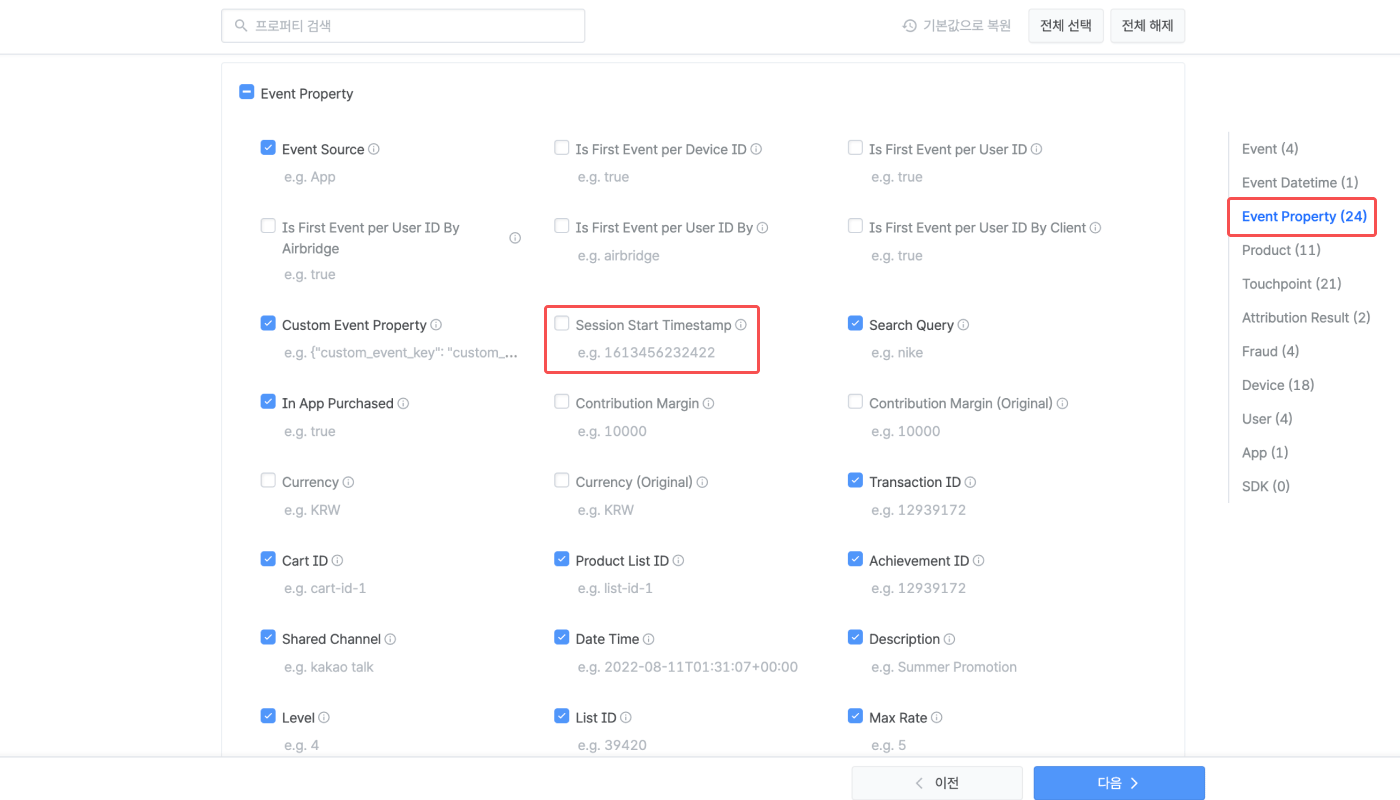Jump to Event (4) section

tap(1270, 149)
